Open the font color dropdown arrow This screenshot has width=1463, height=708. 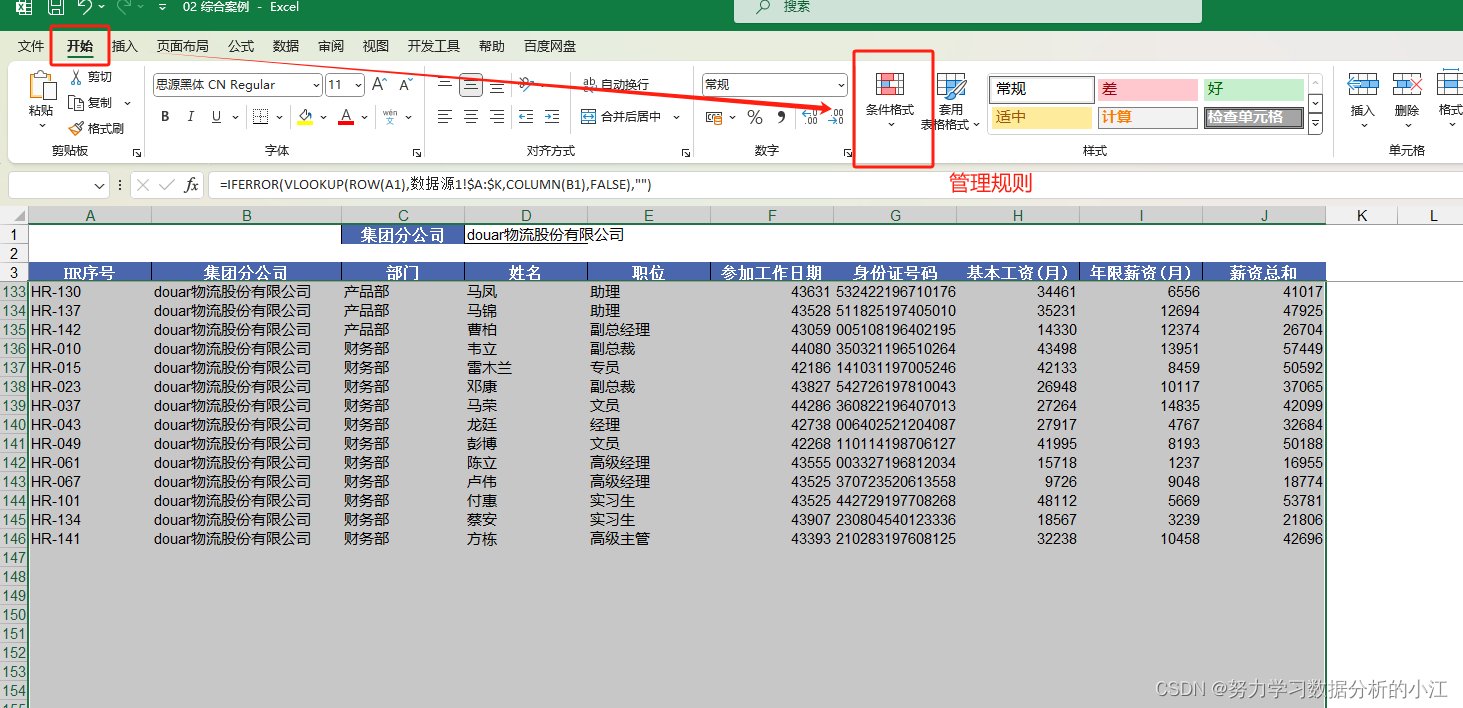[364, 117]
